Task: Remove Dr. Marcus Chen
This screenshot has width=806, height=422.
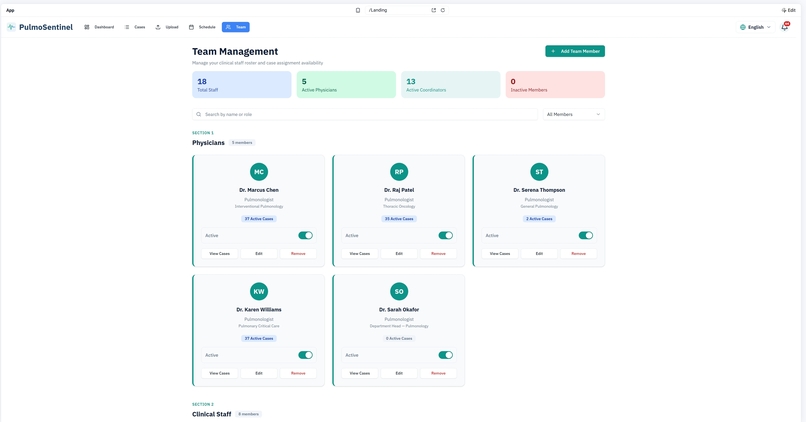Action: [x=298, y=253]
